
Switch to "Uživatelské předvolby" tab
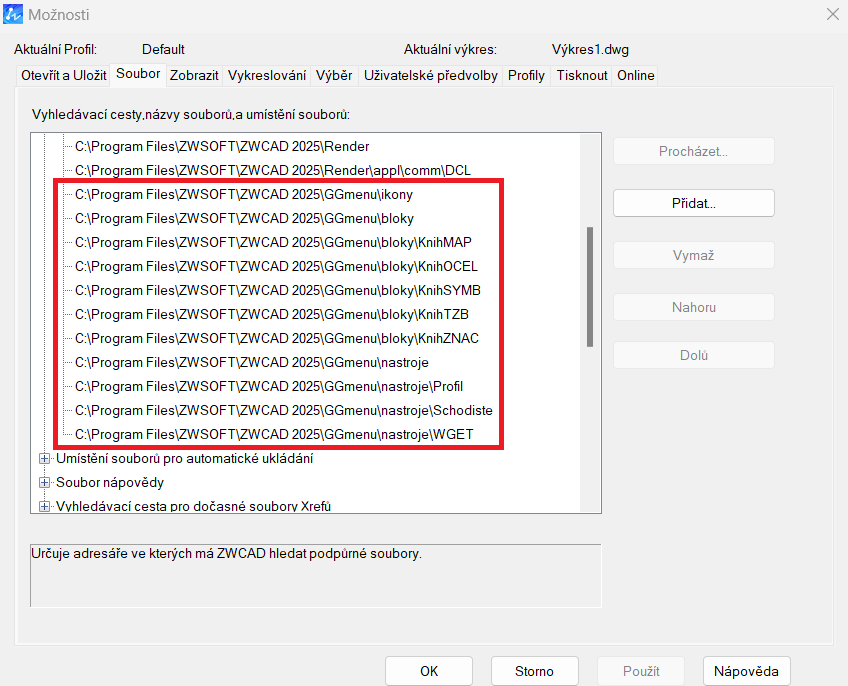[x=430, y=75]
